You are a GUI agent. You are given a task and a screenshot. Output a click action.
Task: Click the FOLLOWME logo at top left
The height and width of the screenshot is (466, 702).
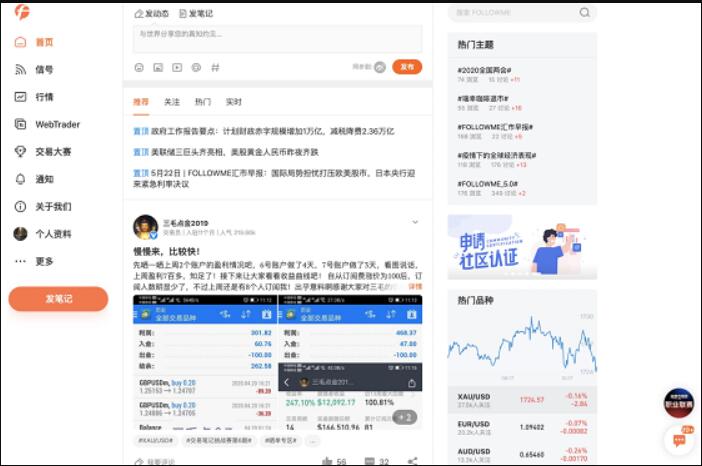click(21, 12)
